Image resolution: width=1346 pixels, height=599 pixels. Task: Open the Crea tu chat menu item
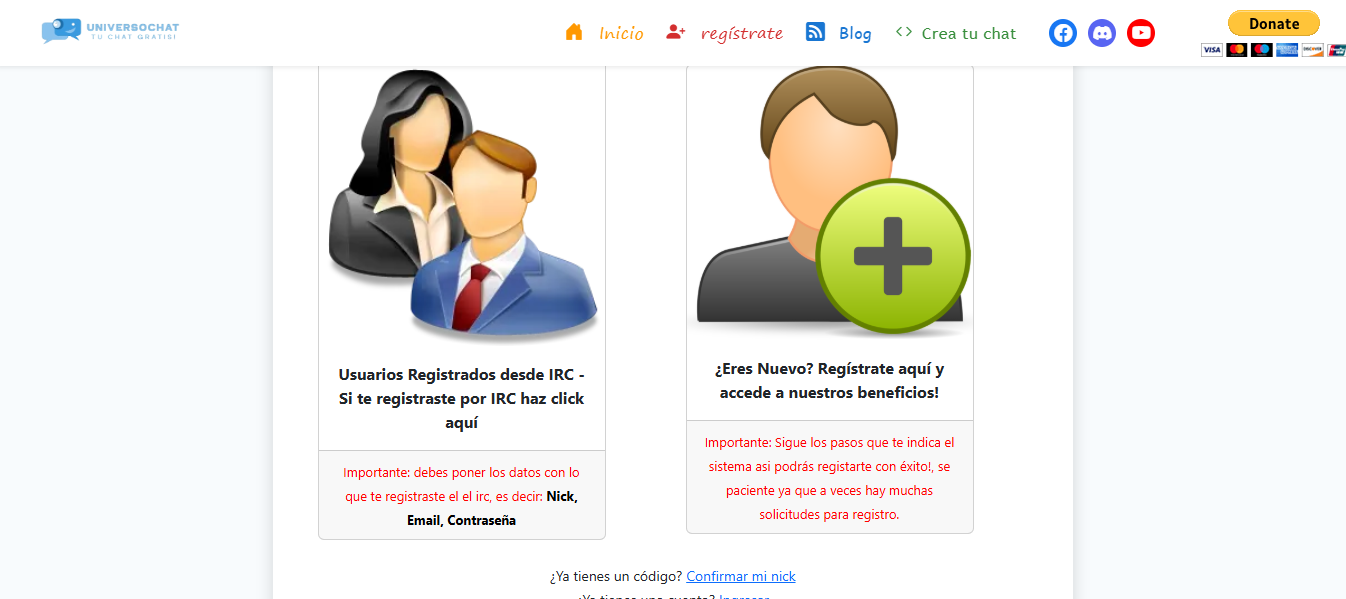point(969,33)
